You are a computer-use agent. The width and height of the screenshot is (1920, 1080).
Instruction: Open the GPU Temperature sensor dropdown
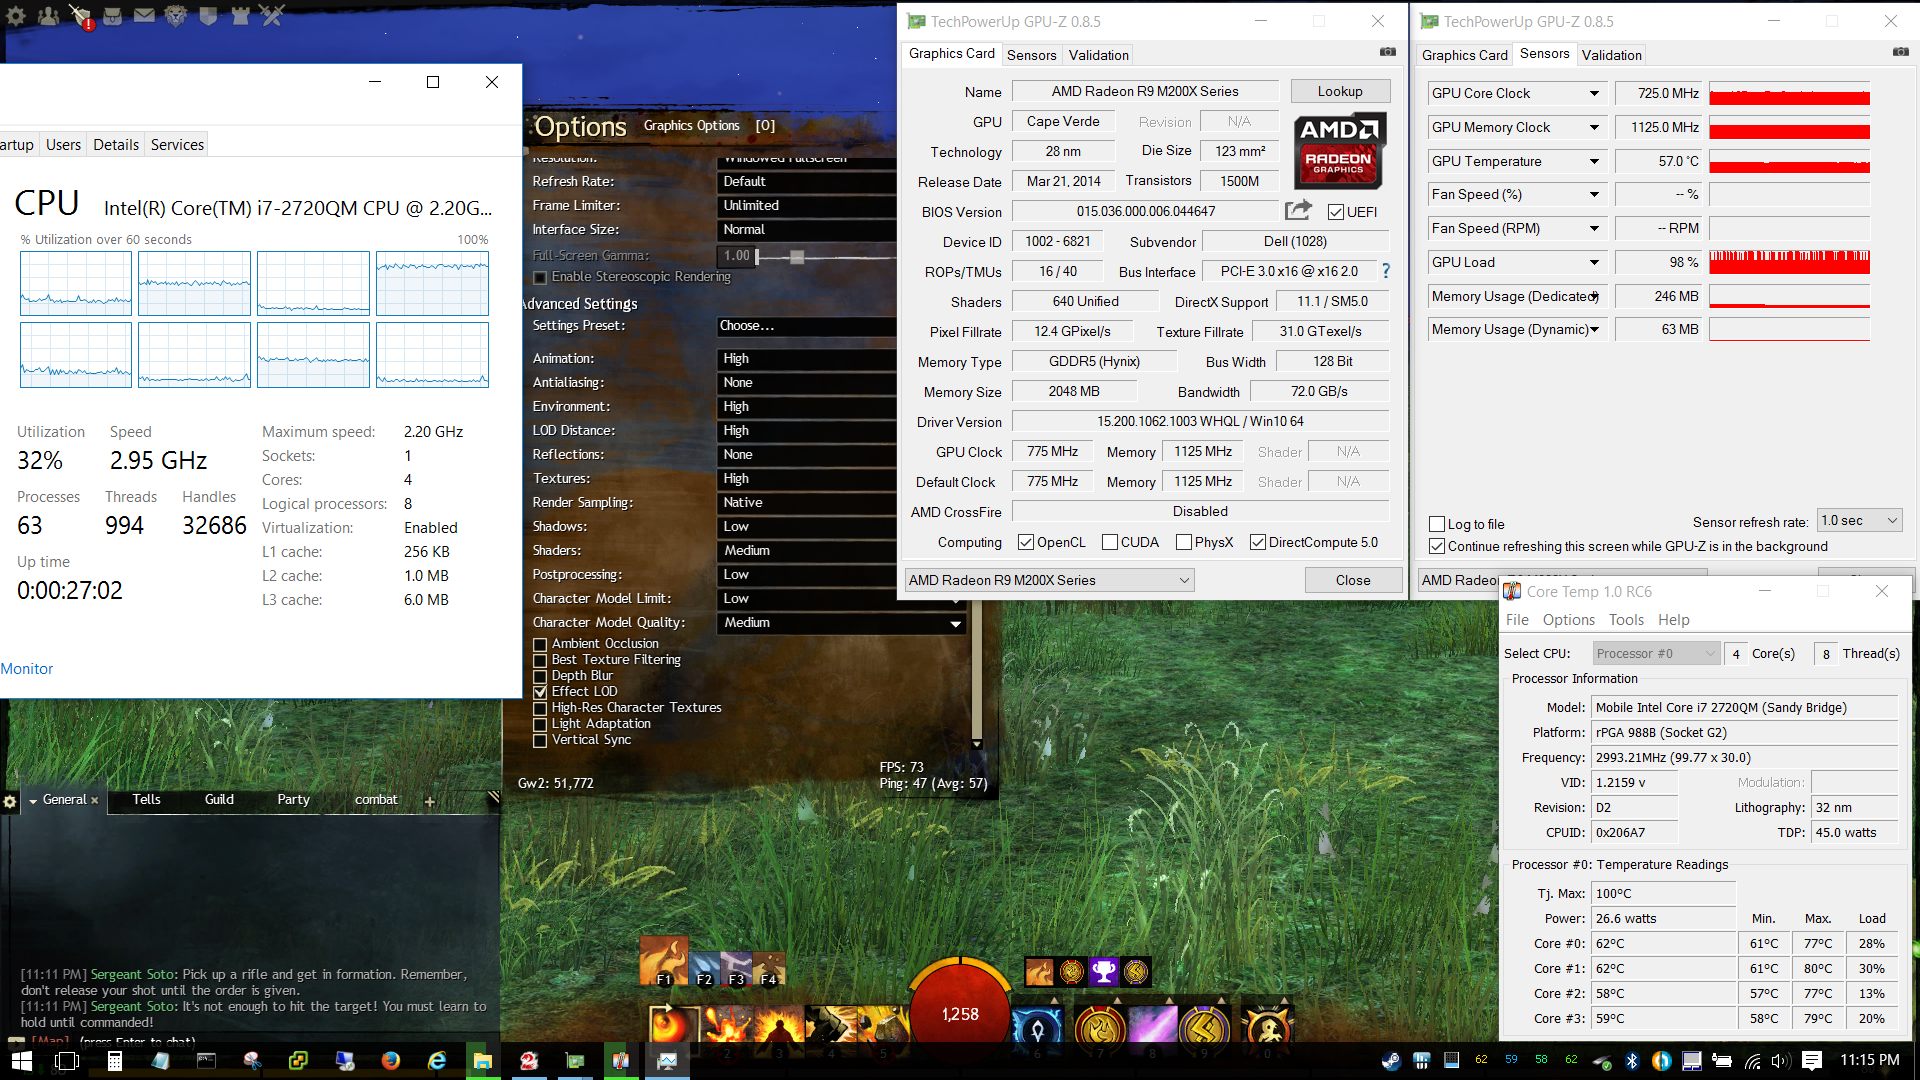(x=1594, y=161)
